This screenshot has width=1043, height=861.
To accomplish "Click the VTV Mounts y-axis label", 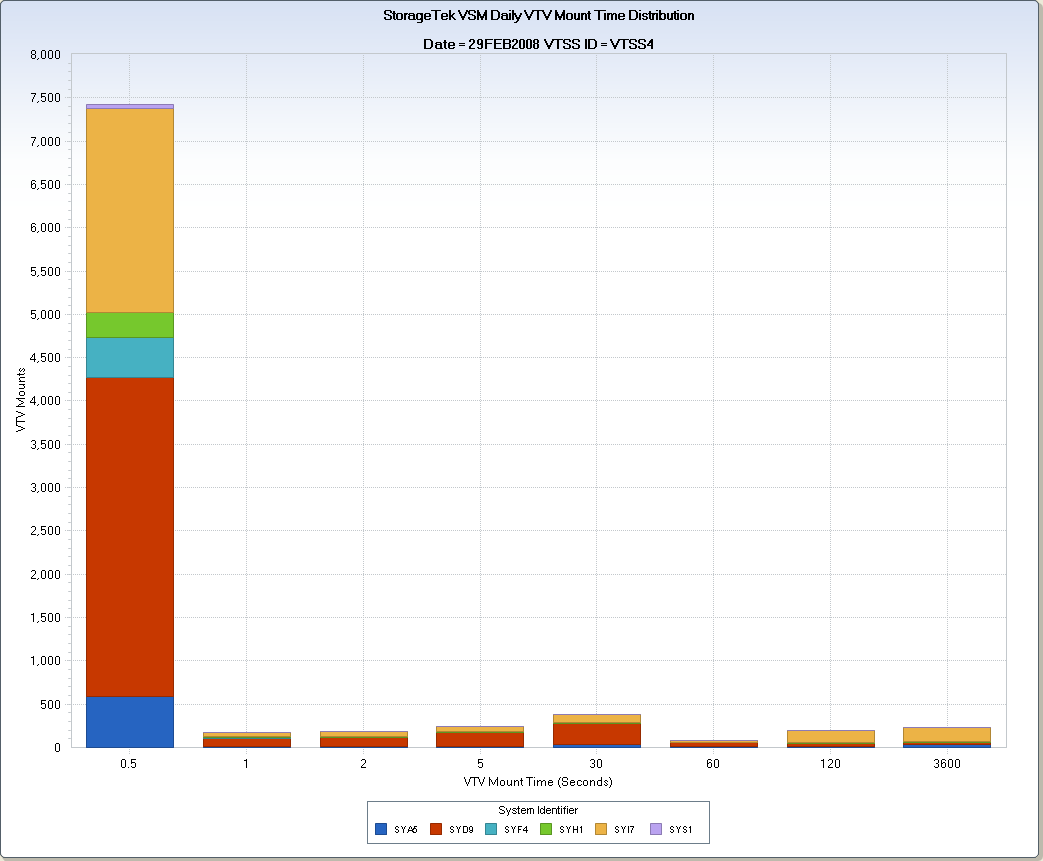I will click(x=21, y=400).
